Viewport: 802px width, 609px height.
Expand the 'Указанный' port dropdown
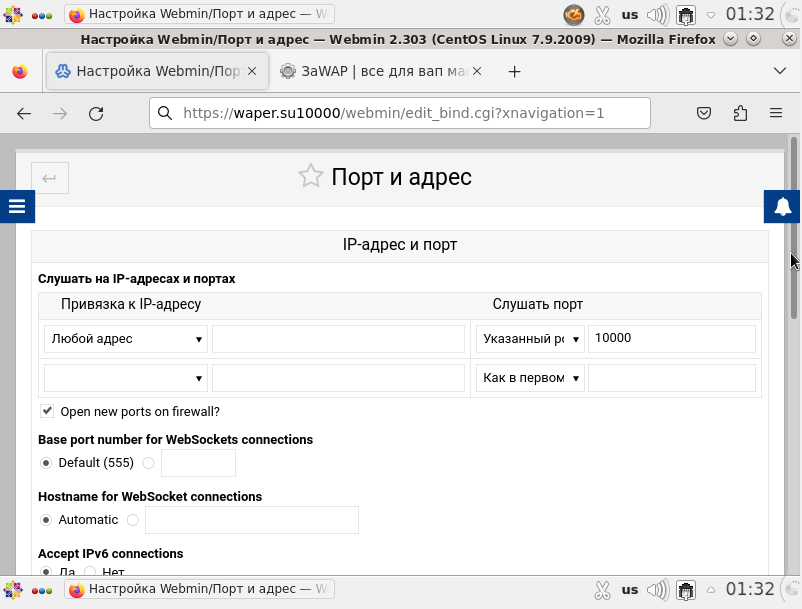pos(530,339)
